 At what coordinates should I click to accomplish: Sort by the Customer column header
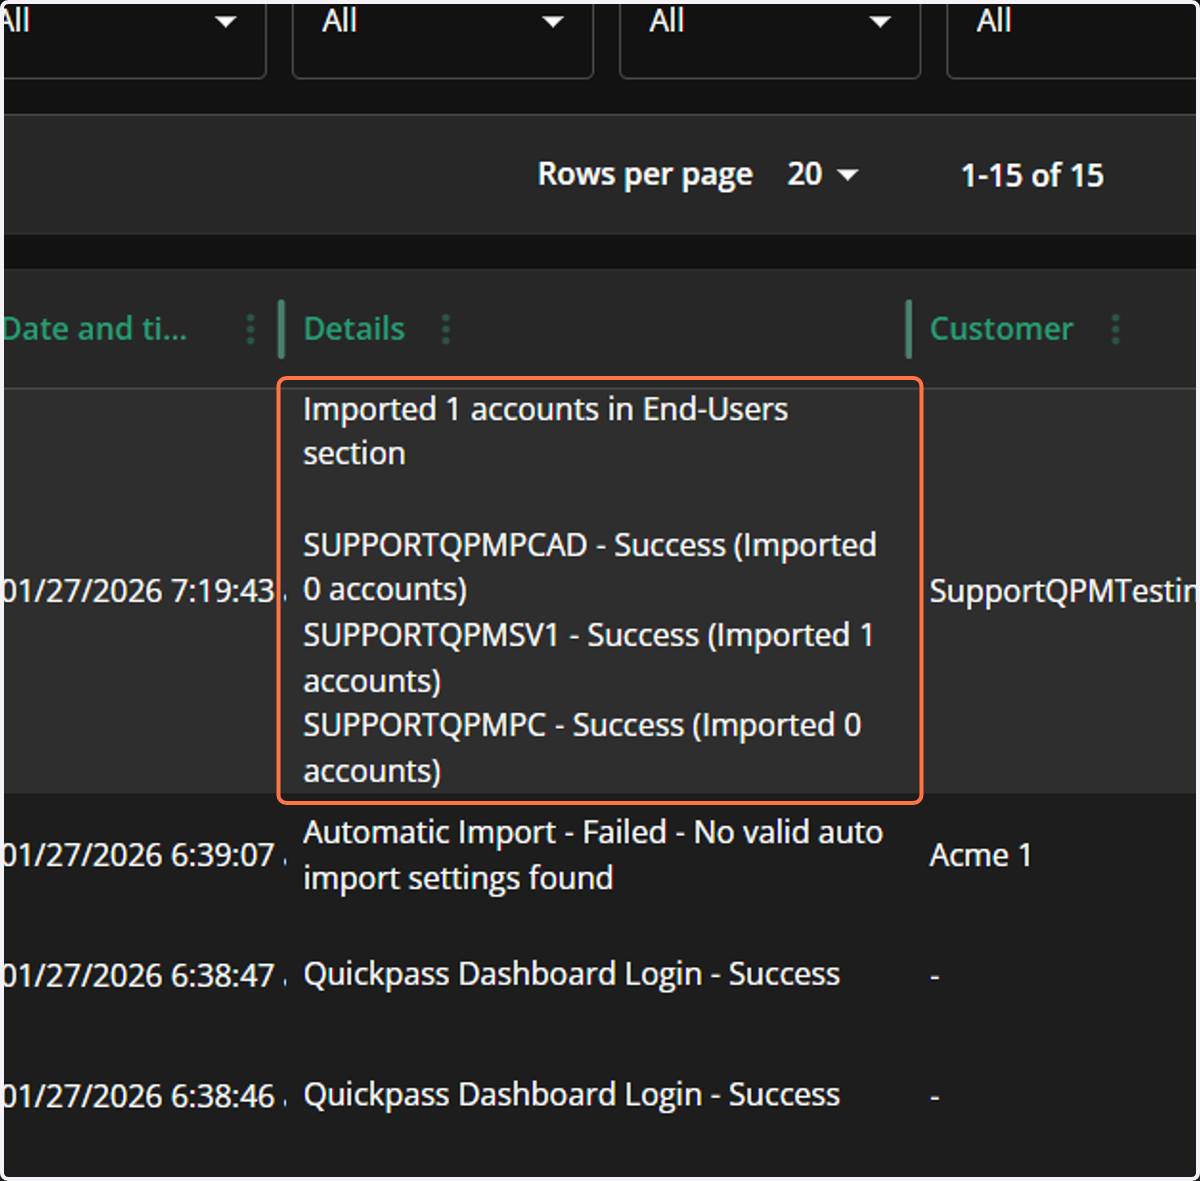[x=1001, y=329]
